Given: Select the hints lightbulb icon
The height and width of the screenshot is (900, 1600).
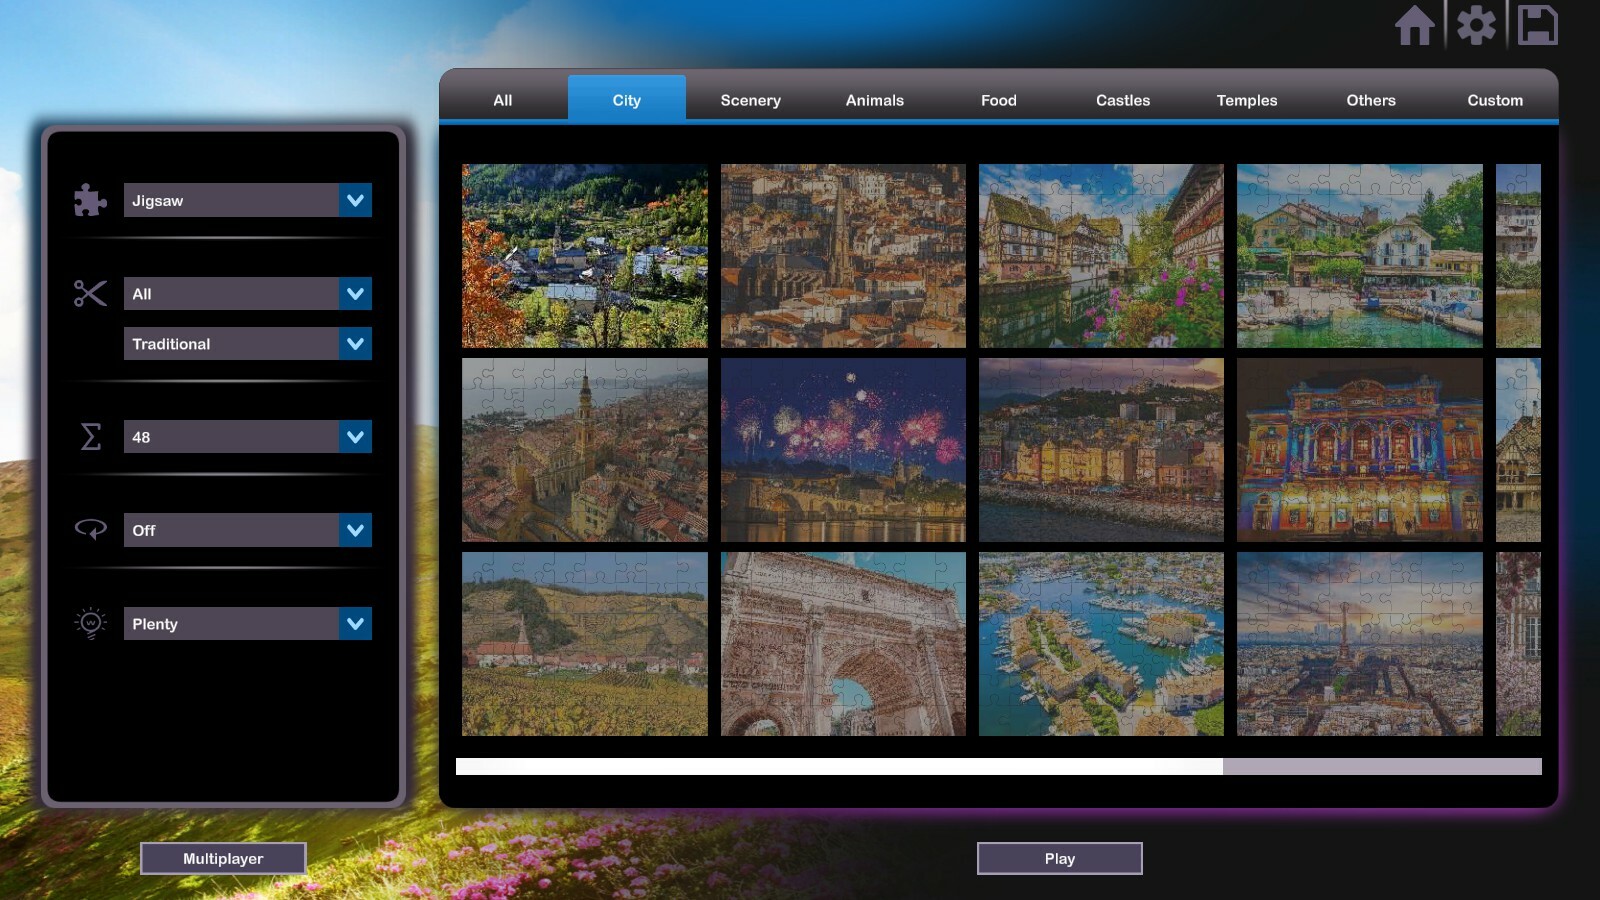Looking at the screenshot, I should click(89, 623).
